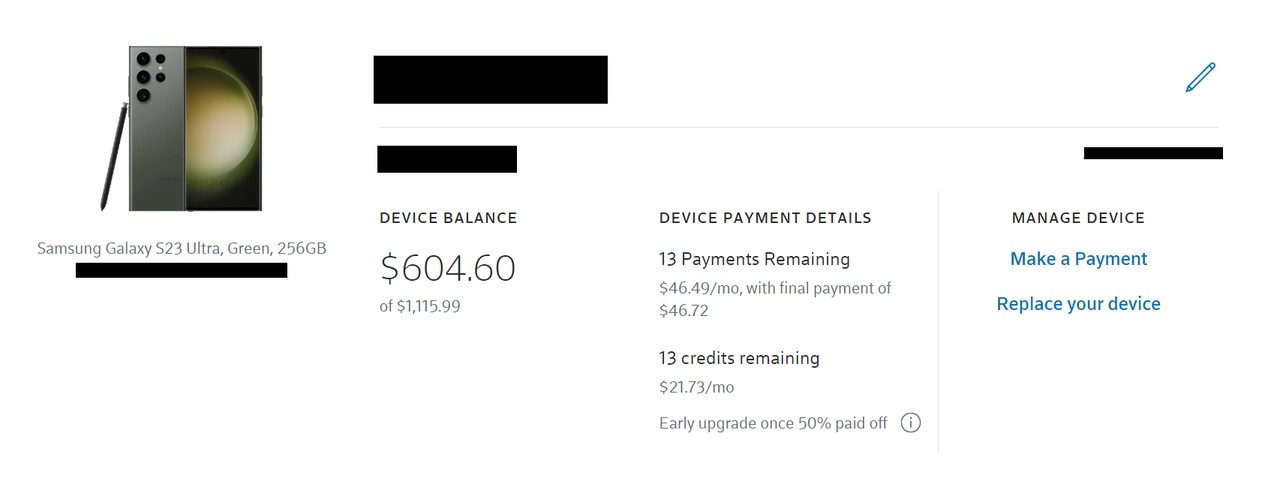Click the DEVICE BALANCE heading

click(x=448, y=218)
